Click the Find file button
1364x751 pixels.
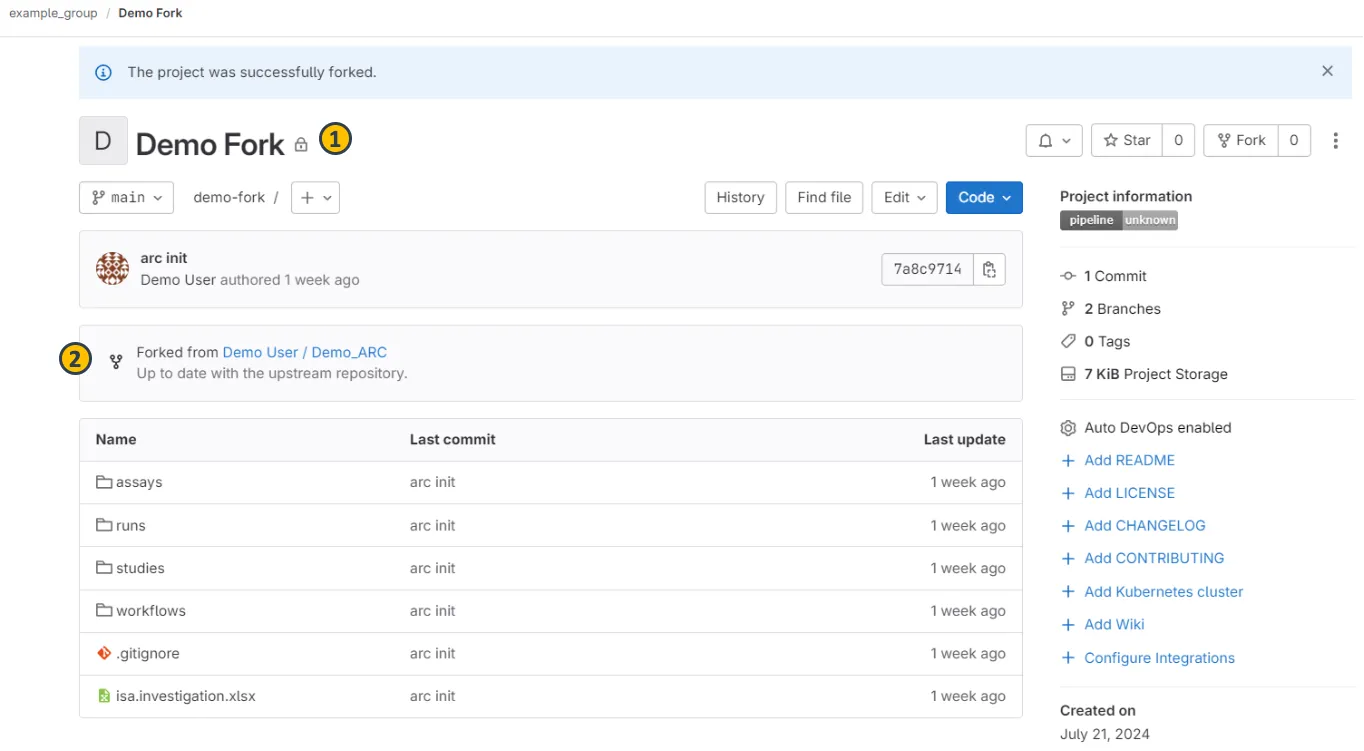pos(824,198)
